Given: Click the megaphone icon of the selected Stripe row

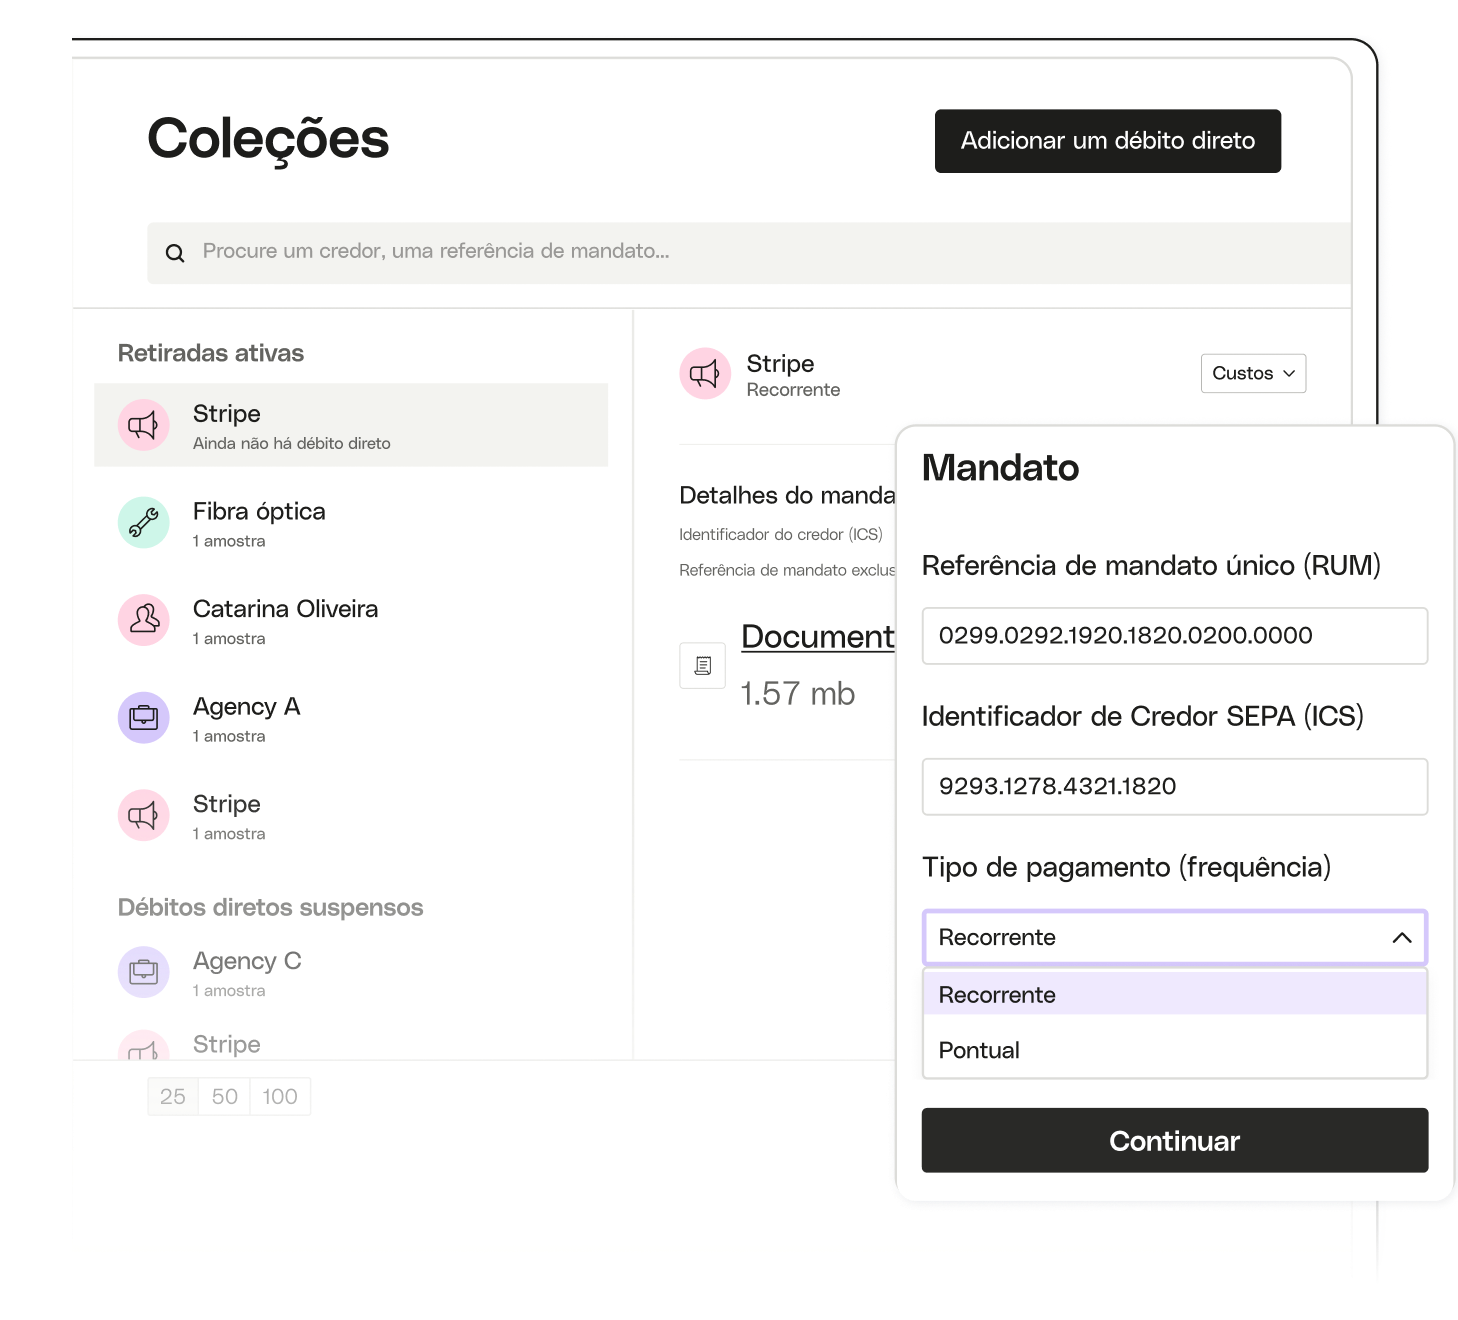Looking at the screenshot, I should 143,425.
